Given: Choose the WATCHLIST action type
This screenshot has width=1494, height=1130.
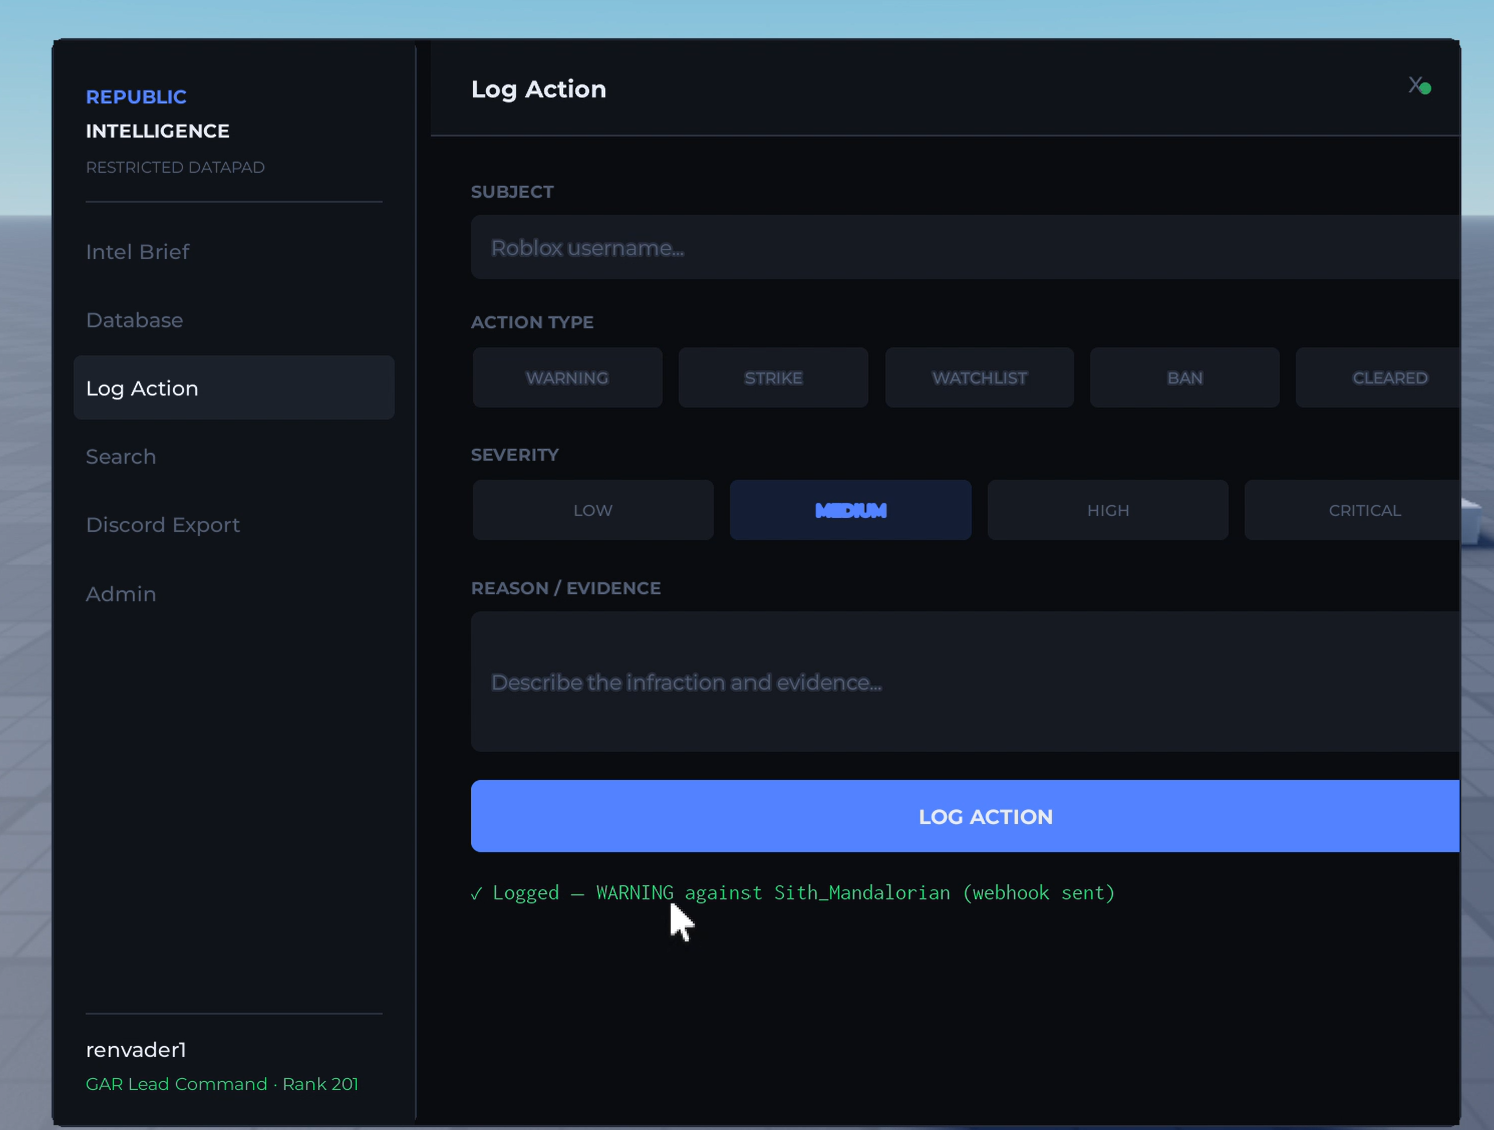Looking at the screenshot, I should pos(979,378).
